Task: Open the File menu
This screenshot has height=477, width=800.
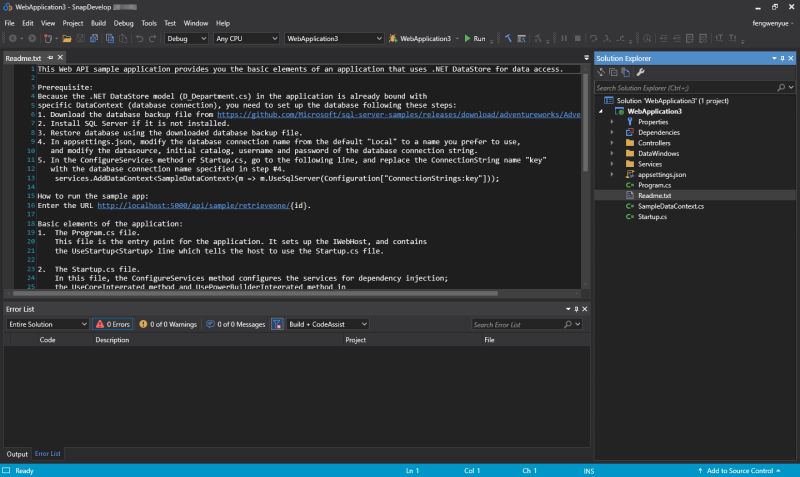Action: 10,23
